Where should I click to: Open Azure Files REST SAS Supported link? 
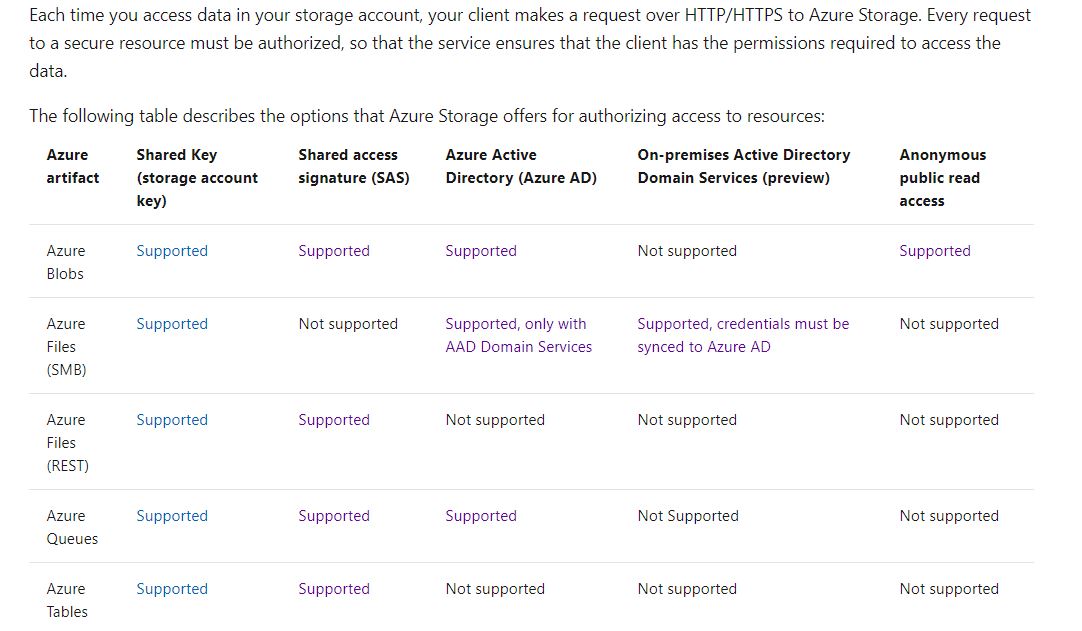pyautogui.click(x=334, y=420)
